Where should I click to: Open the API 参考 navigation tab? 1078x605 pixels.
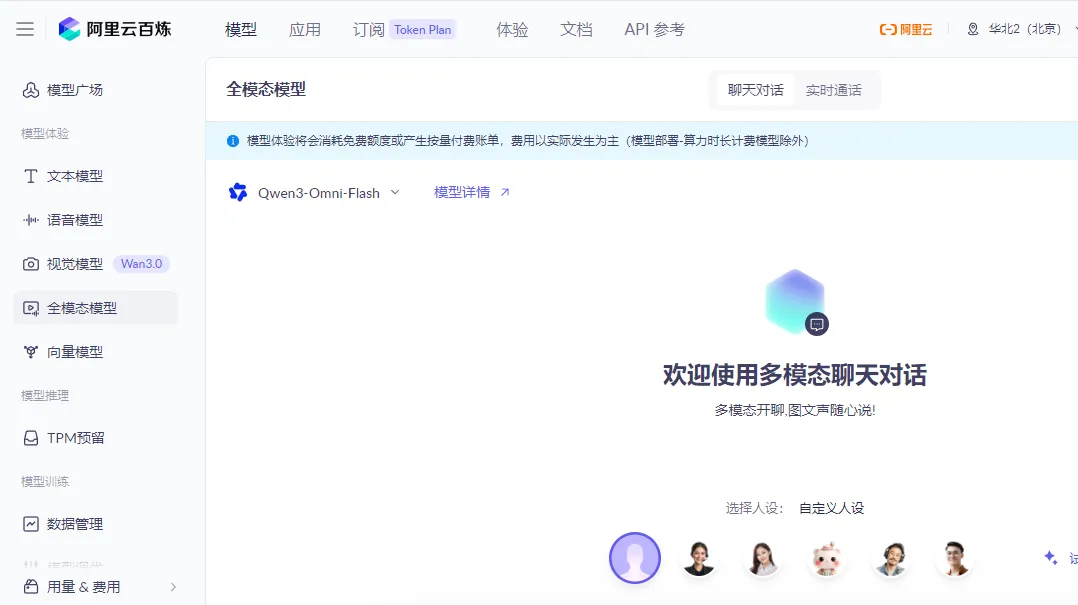click(x=654, y=30)
